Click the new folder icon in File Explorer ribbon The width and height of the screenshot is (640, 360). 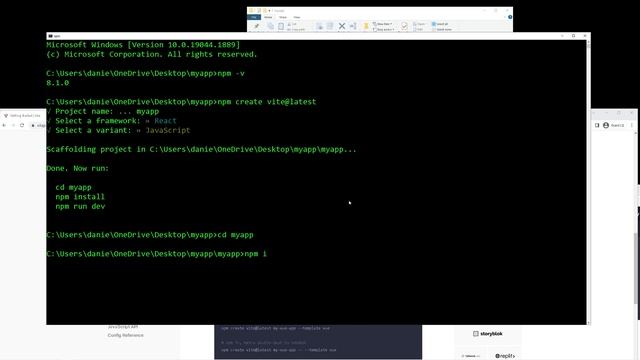[x=366, y=26]
